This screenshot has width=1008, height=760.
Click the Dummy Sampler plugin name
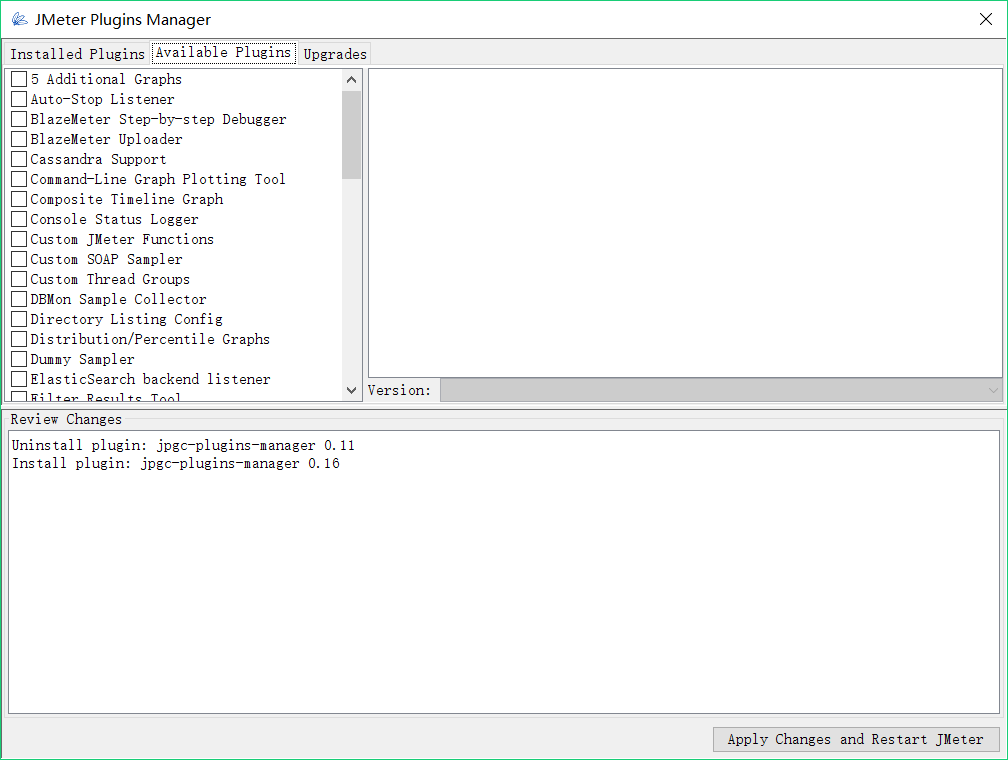tap(82, 359)
